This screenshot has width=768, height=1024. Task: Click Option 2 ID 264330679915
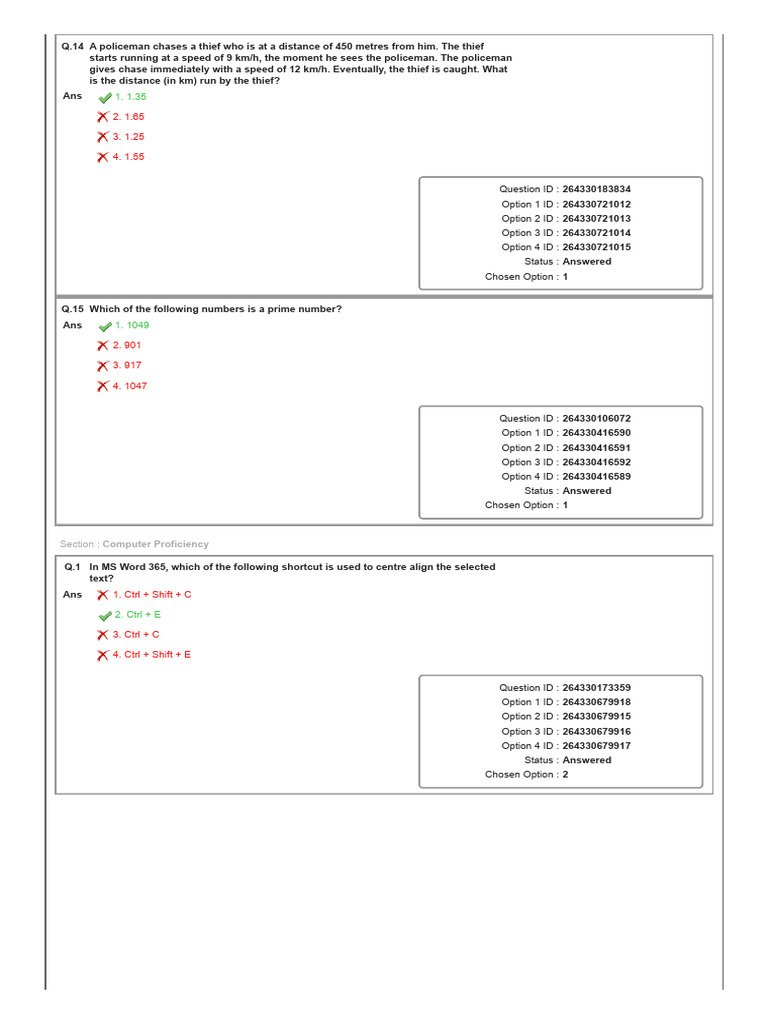(566, 716)
